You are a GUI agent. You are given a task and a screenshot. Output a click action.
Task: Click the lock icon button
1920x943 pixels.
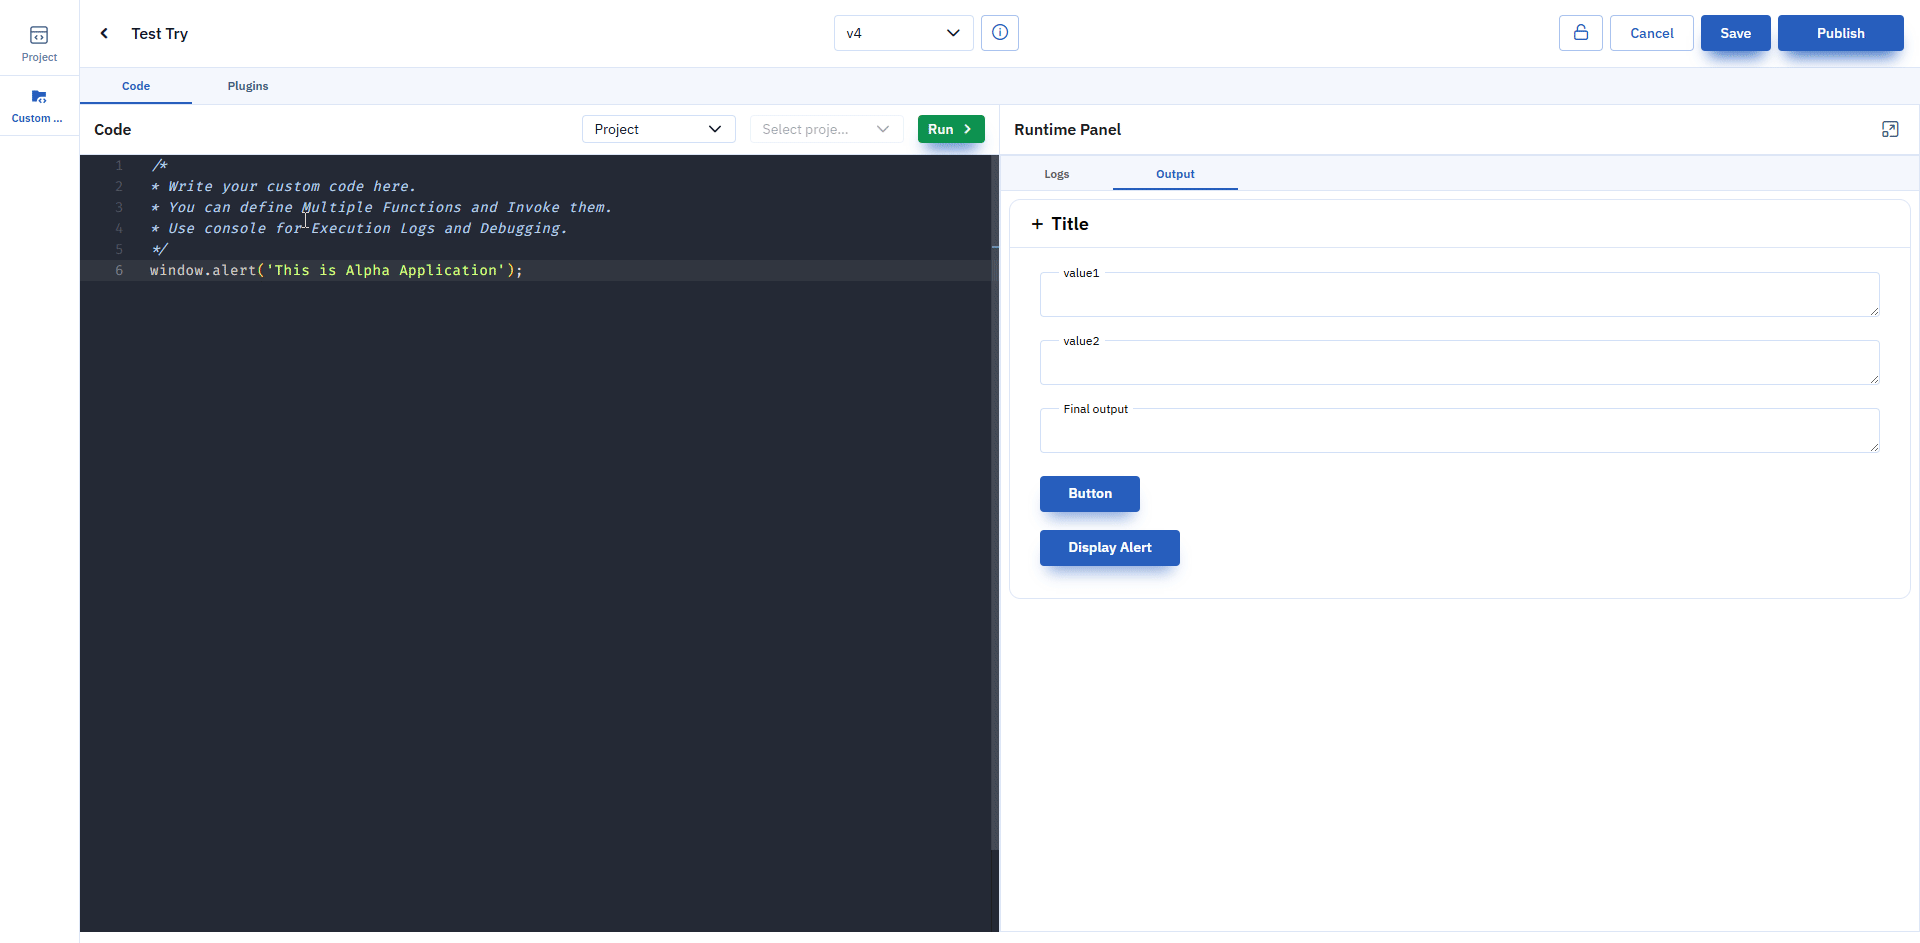tap(1581, 33)
